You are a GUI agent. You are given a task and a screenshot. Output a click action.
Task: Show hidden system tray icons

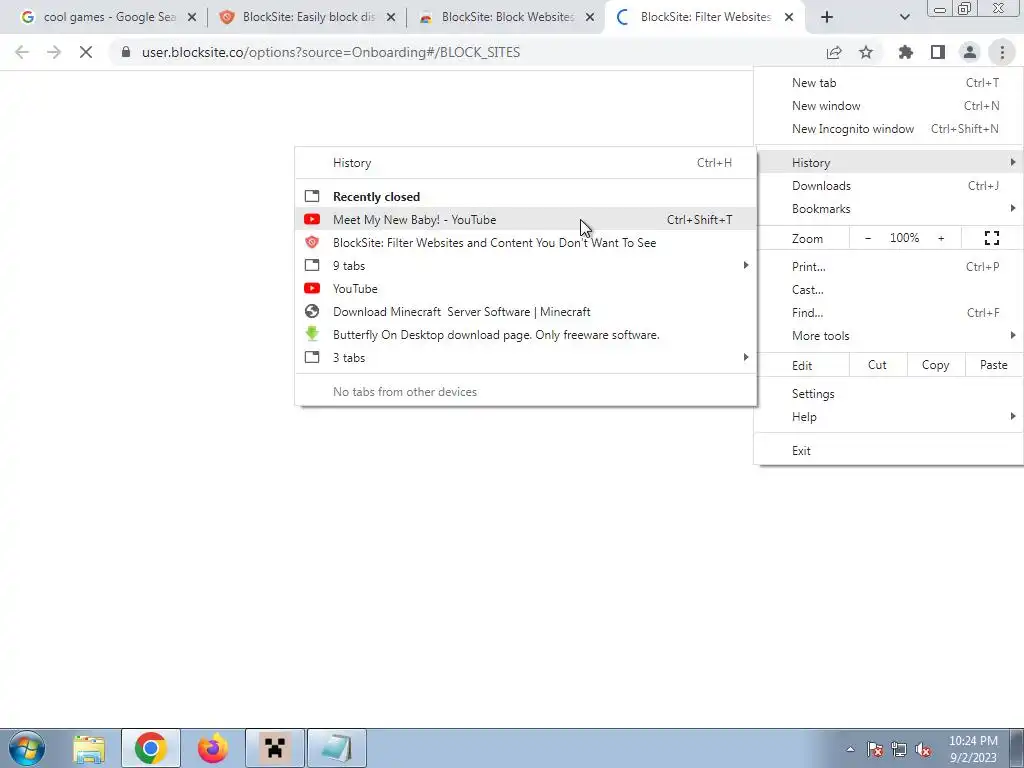click(x=850, y=749)
